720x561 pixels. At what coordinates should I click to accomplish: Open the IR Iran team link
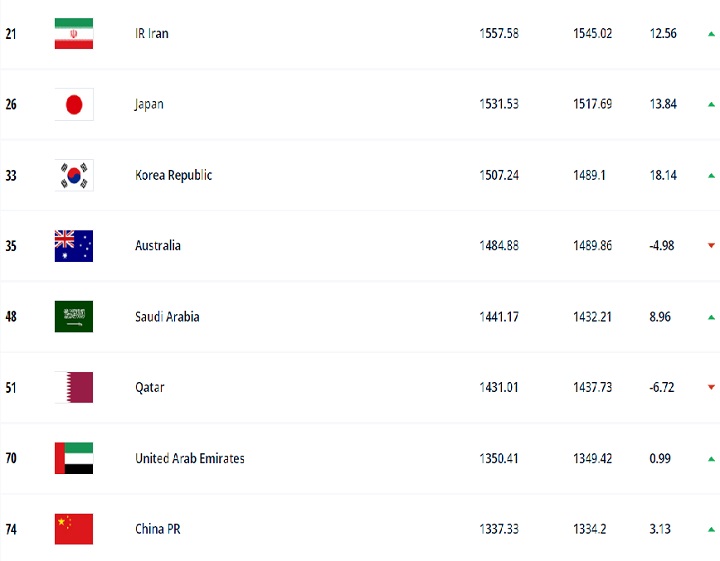point(152,34)
